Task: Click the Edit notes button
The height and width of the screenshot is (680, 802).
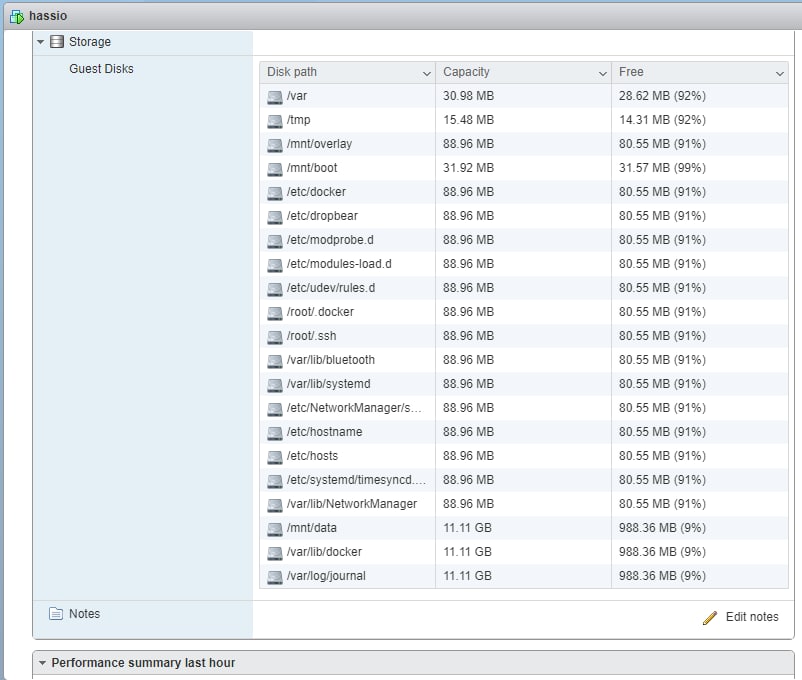Action: click(x=741, y=617)
